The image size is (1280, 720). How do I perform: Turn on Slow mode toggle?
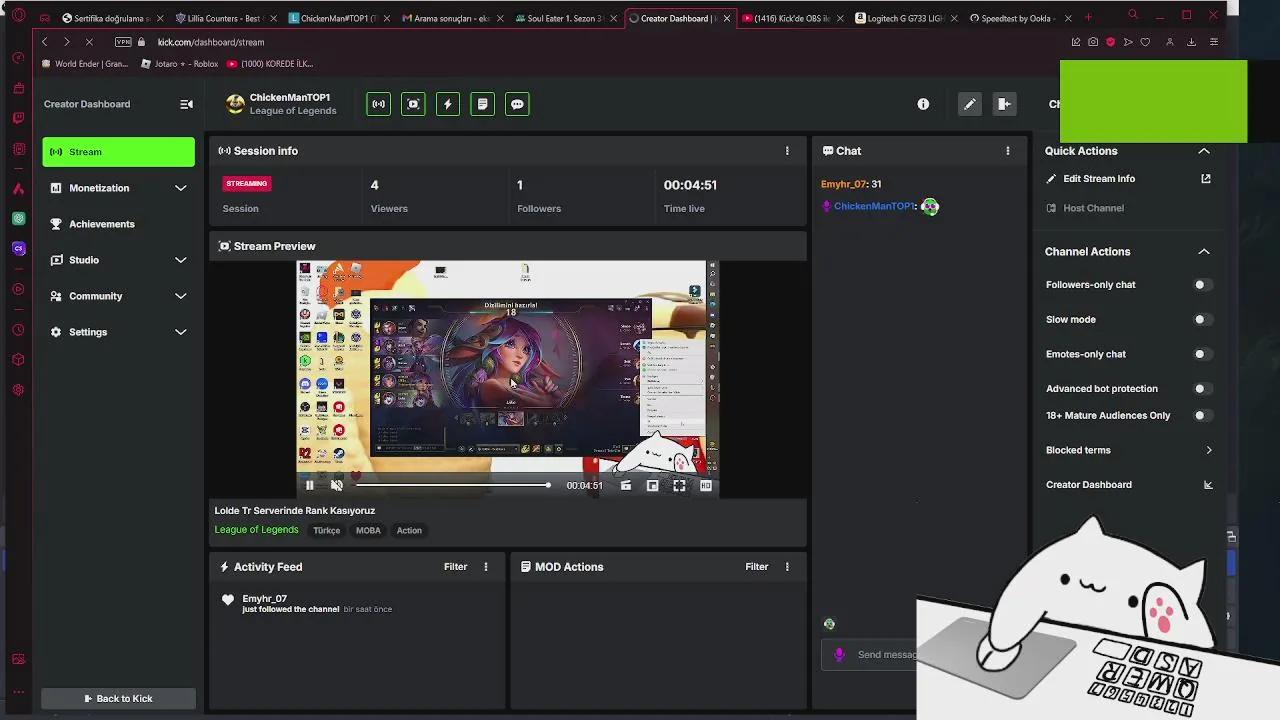(x=1203, y=320)
